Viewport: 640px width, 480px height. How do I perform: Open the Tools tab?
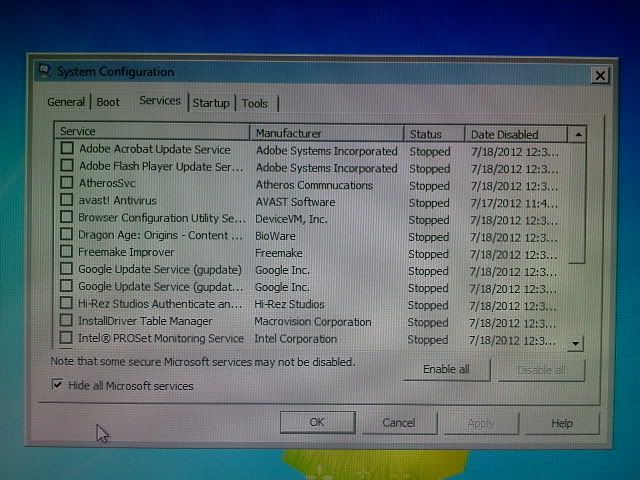click(x=255, y=103)
